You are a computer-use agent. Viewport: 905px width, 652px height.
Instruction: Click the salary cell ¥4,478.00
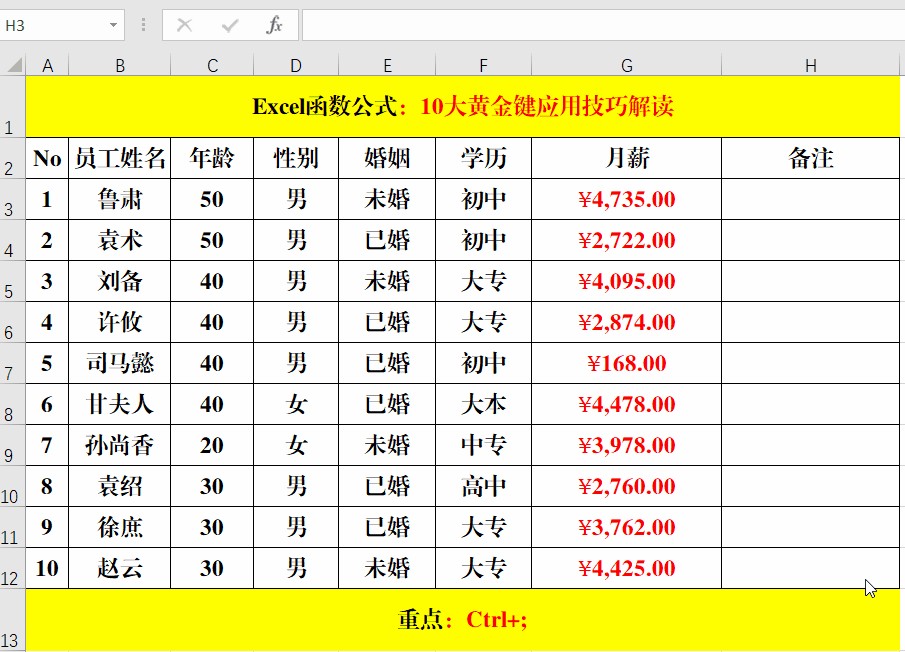pyautogui.click(x=626, y=404)
